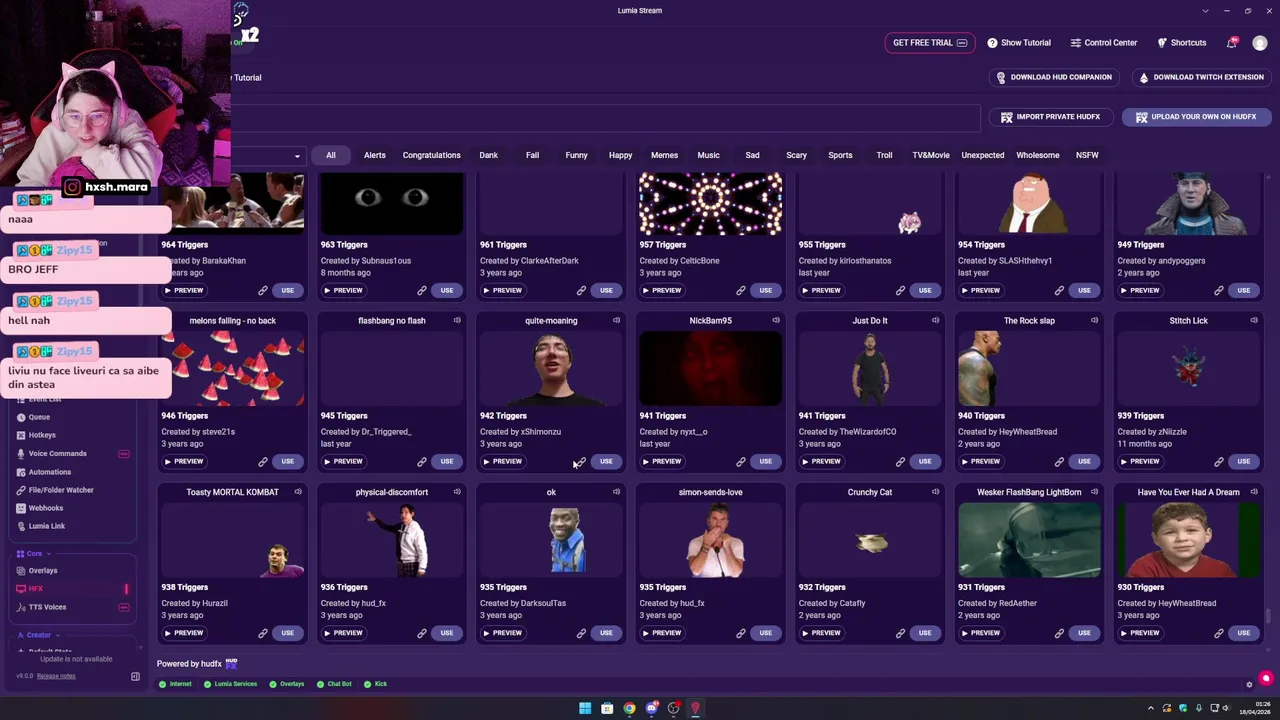Screen dimensions: 1280x720
Task: Collapse the Core sidebar section
Action: coord(34,553)
